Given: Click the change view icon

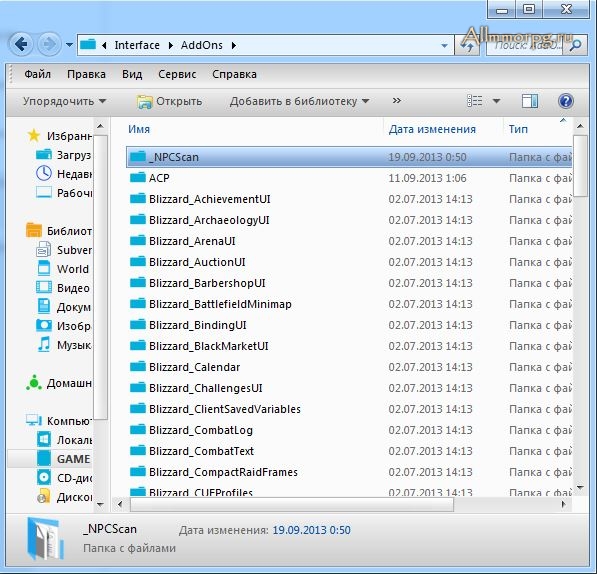Looking at the screenshot, I should coord(475,101).
